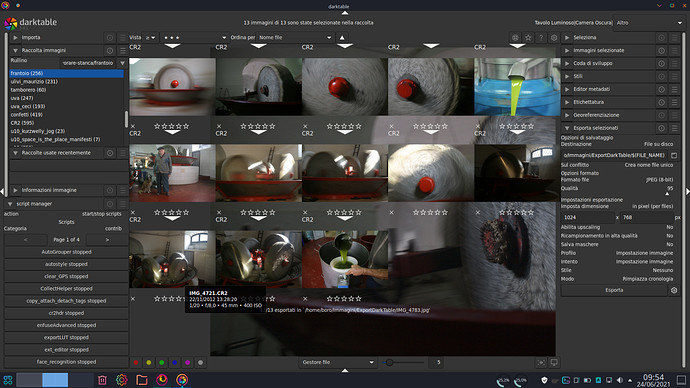Toggle grouped images icon in top toolbar
This screenshot has width=690, height=388.
click(x=515, y=38)
